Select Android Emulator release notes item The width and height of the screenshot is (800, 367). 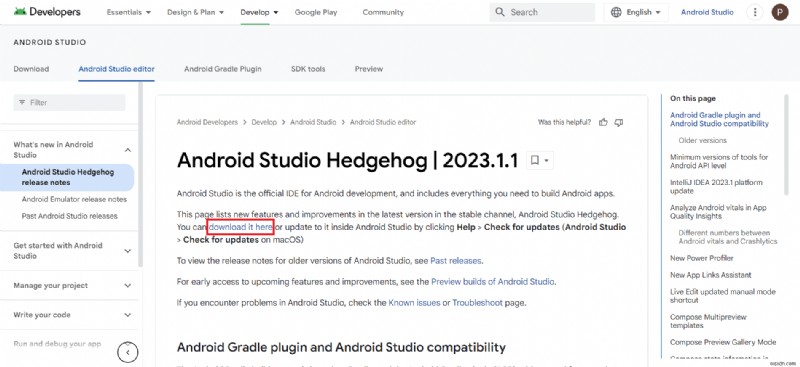coord(74,200)
